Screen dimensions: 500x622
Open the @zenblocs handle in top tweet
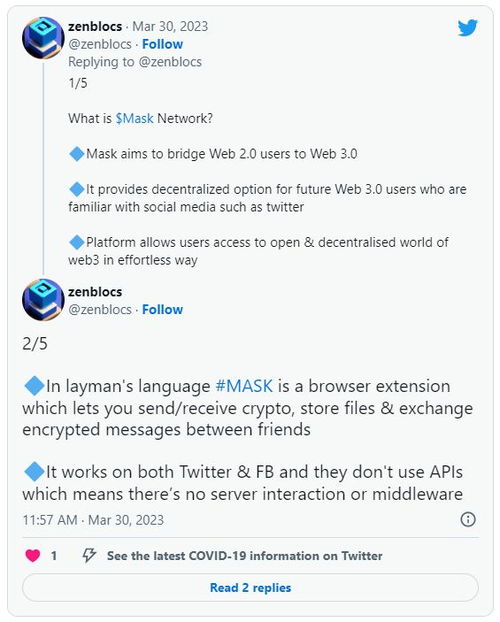coord(100,44)
